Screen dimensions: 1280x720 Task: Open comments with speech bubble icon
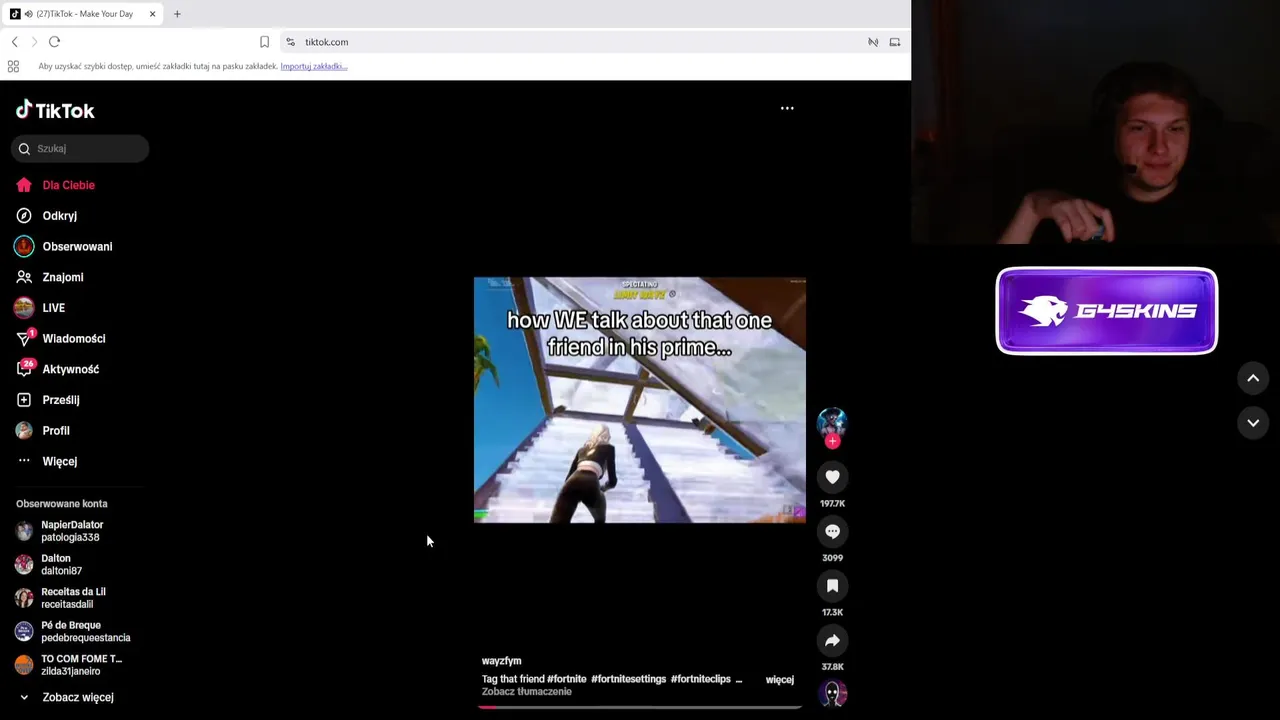point(832,531)
